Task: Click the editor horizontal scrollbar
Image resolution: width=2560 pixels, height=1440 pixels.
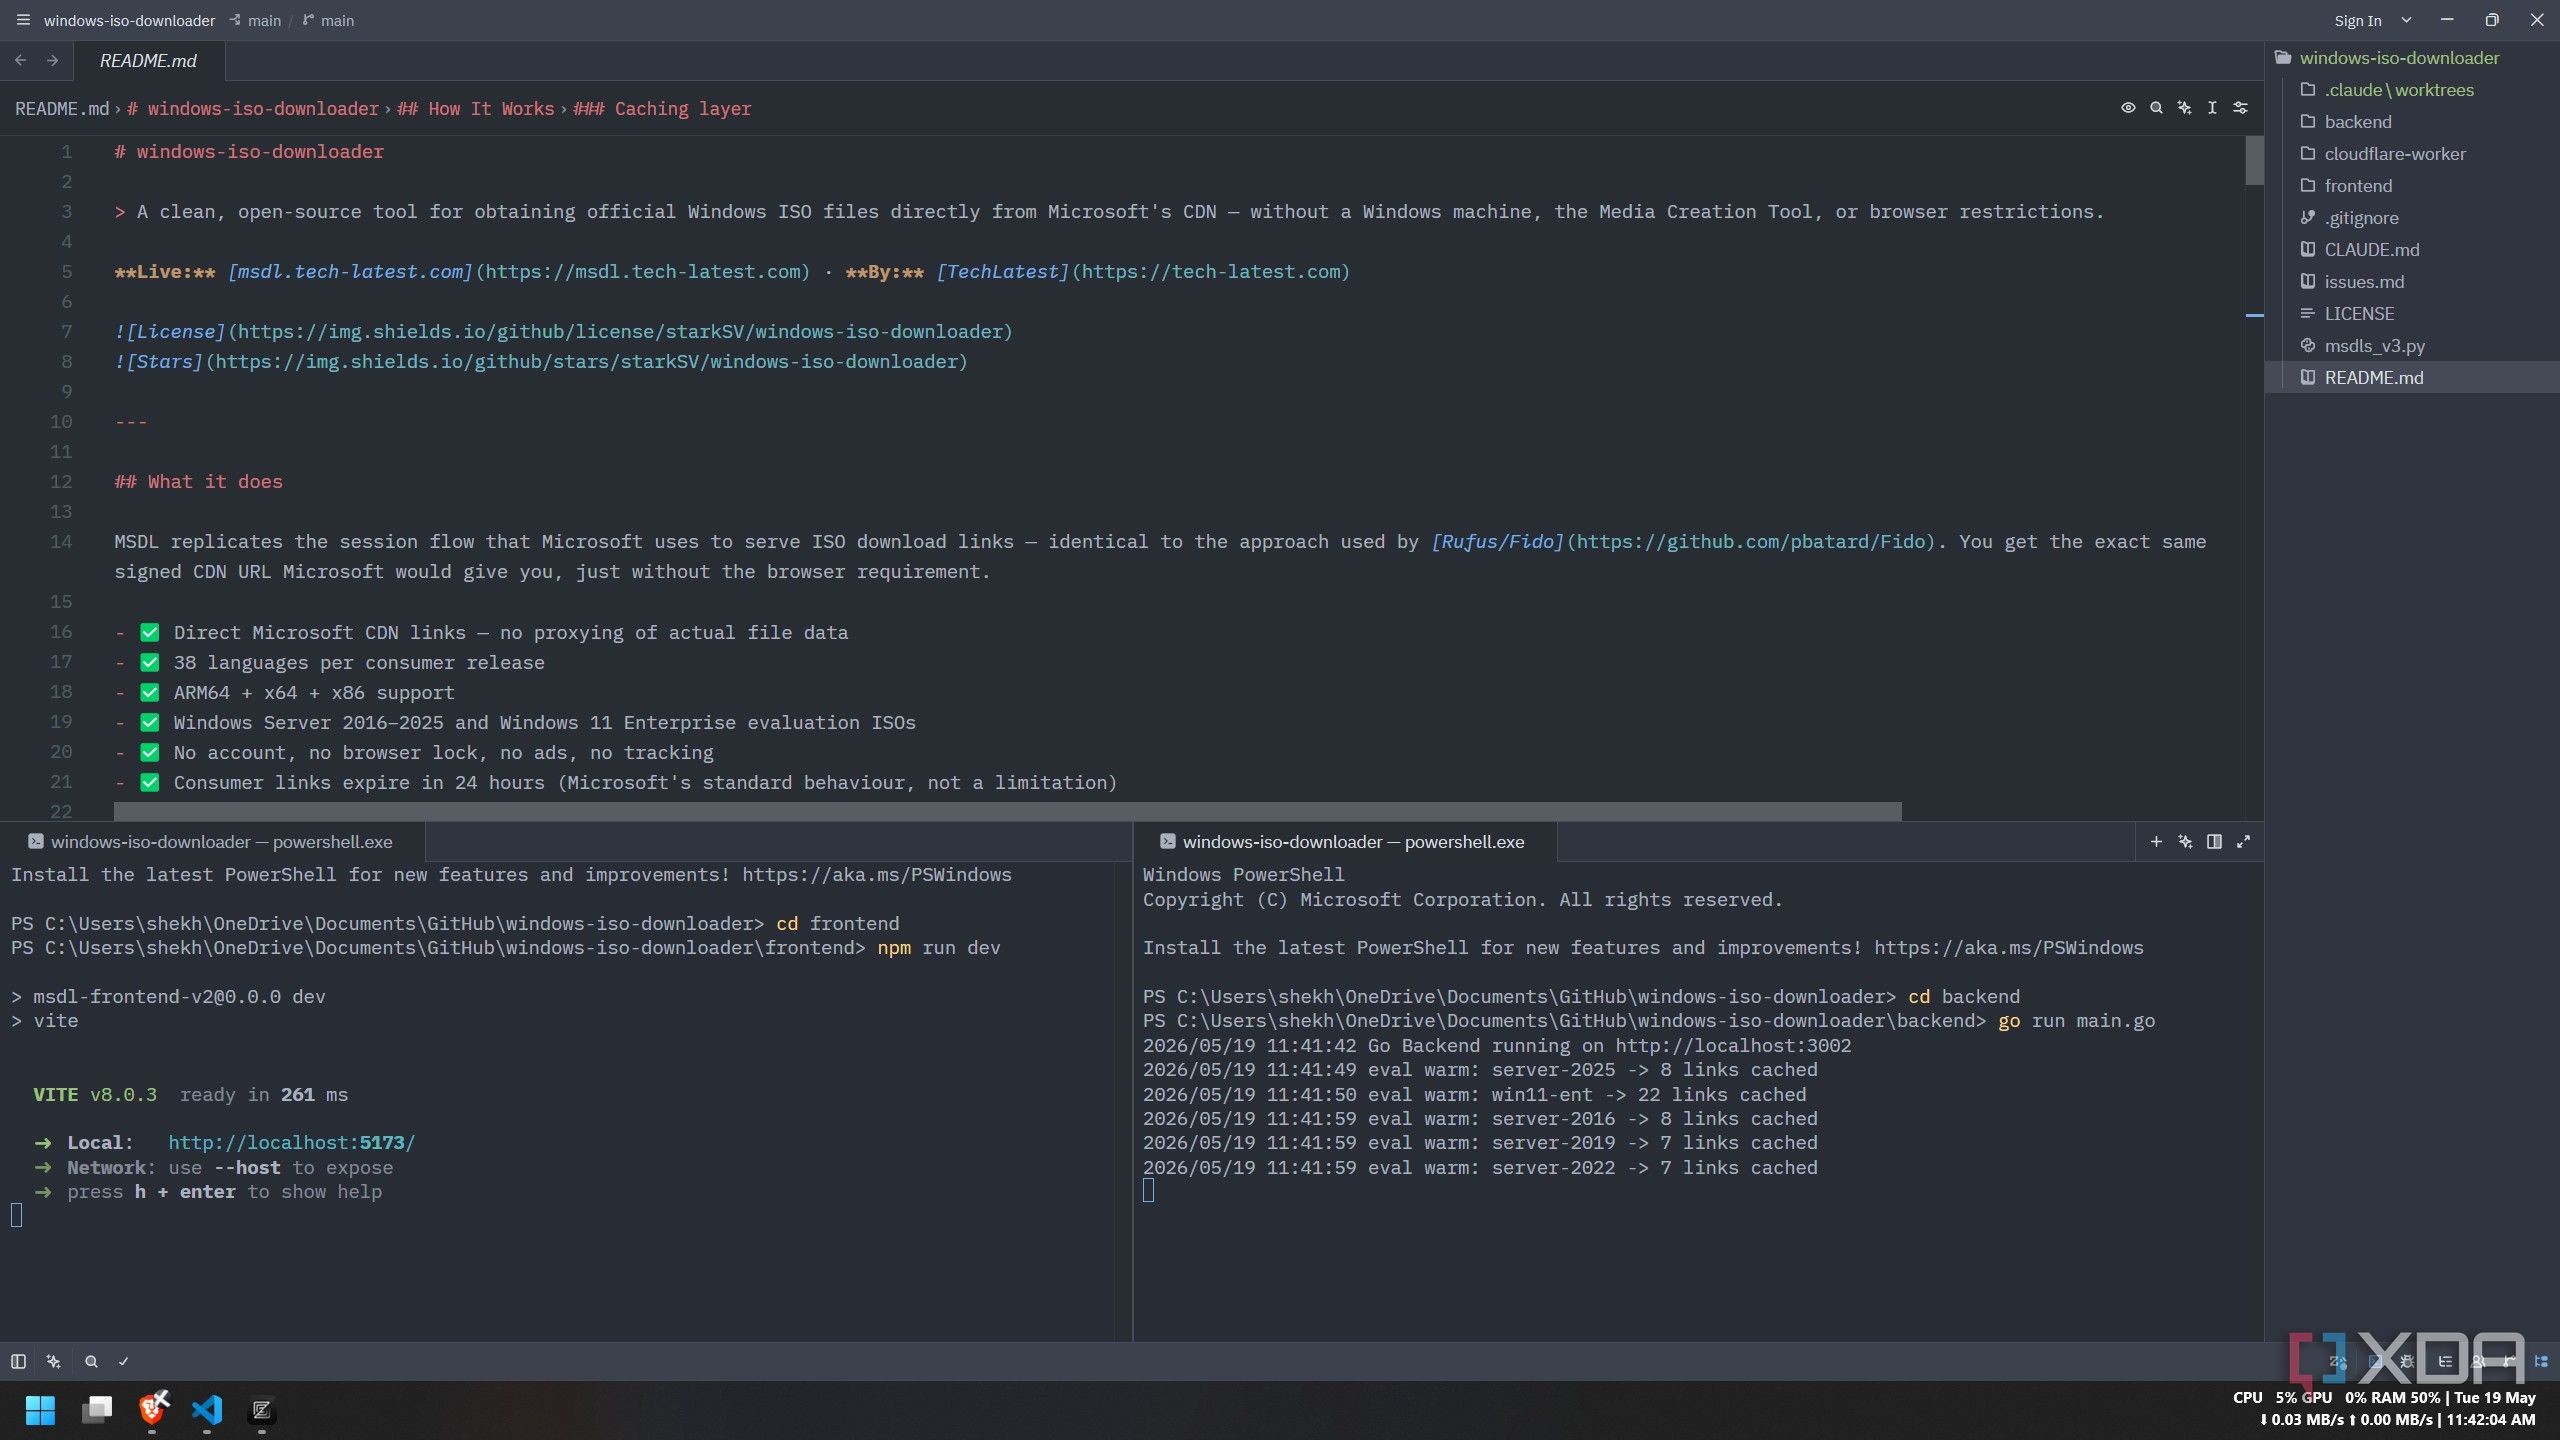Action: [1007, 811]
